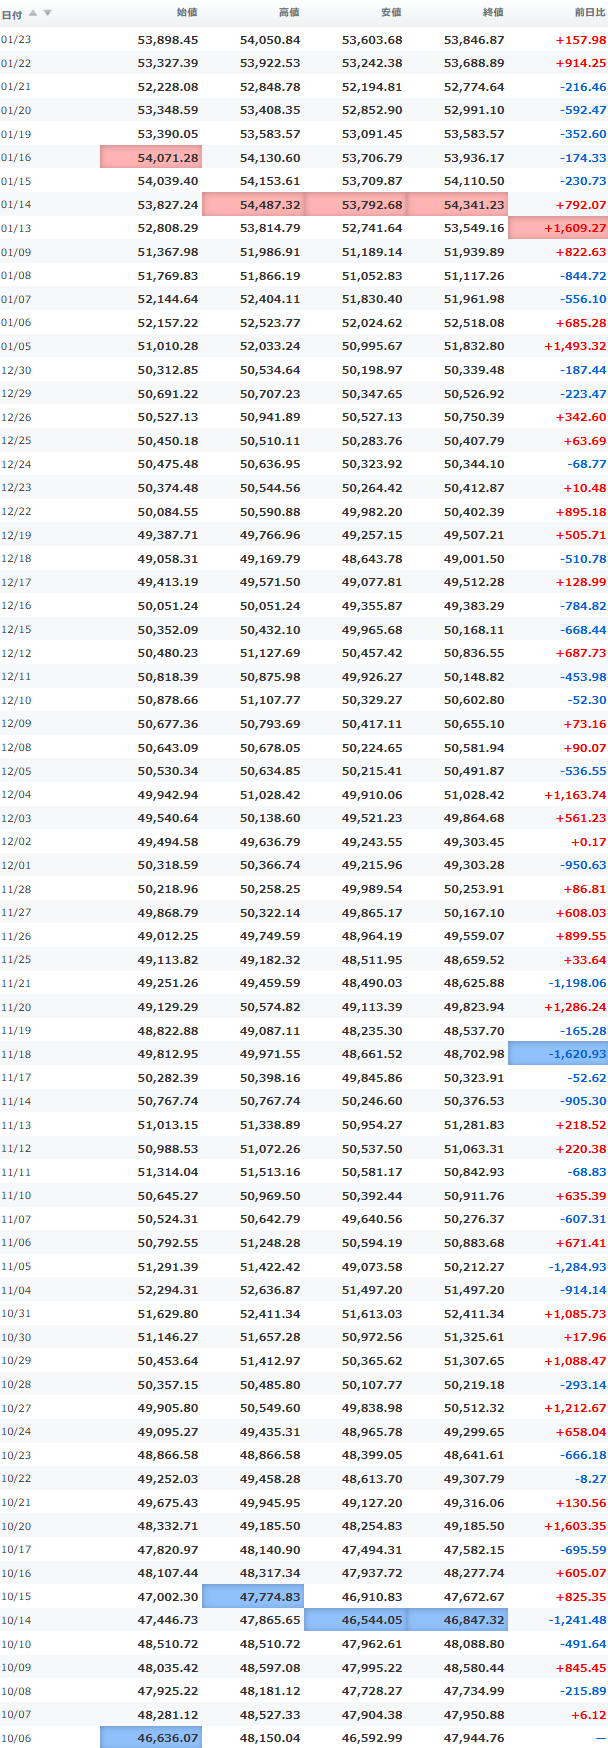Viewport: 608px width, 1748px height.
Task: Select the 11/20 date cell
Action: tap(16, 1008)
